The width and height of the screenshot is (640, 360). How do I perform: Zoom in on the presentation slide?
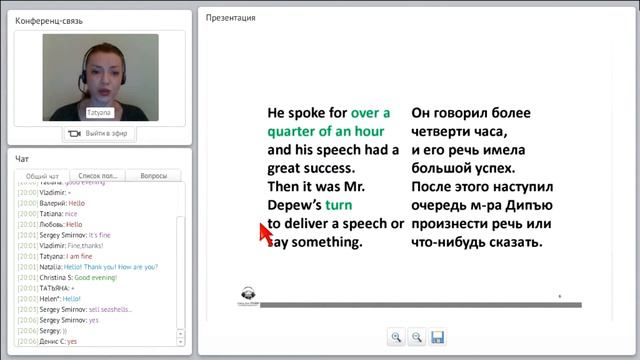coord(396,337)
